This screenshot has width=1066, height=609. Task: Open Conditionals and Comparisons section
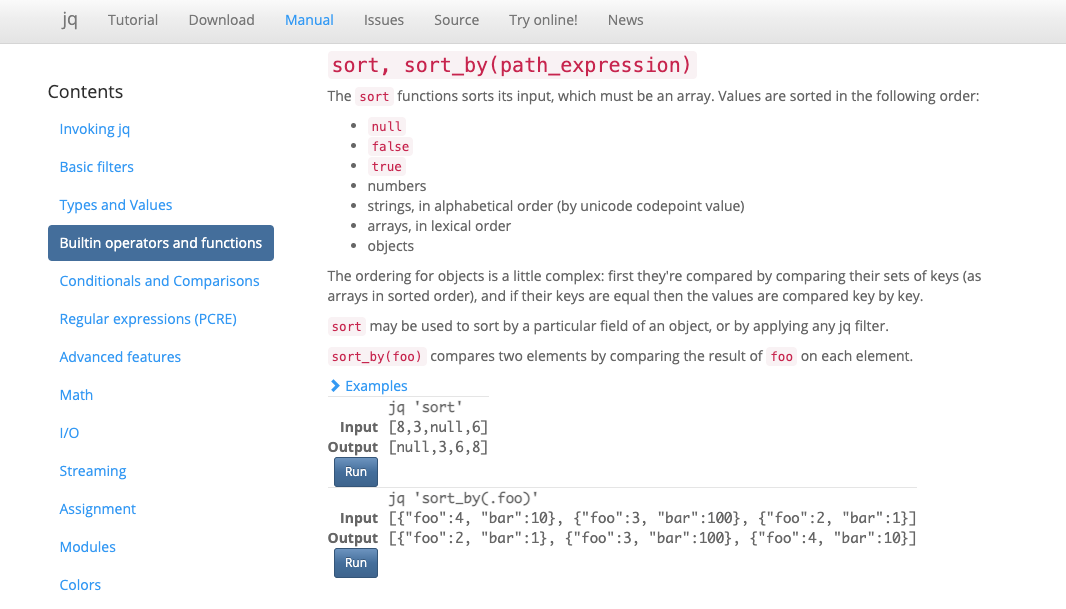point(159,280)
